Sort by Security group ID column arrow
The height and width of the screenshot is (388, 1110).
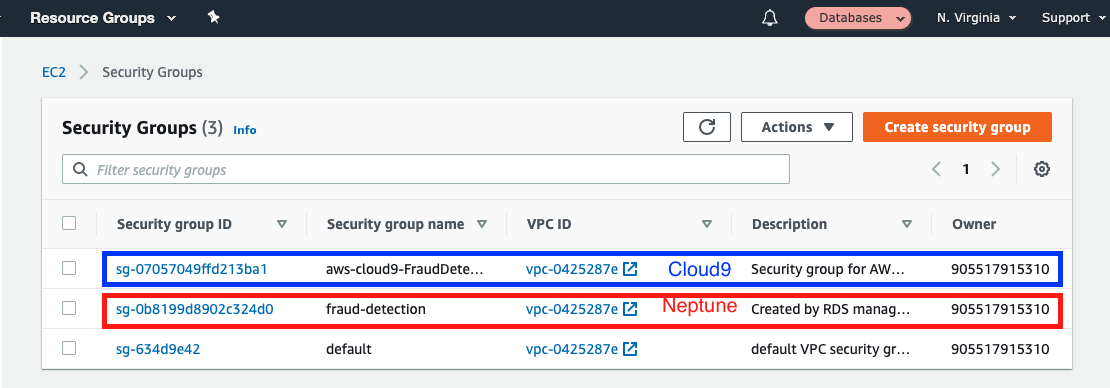(282, 224)
